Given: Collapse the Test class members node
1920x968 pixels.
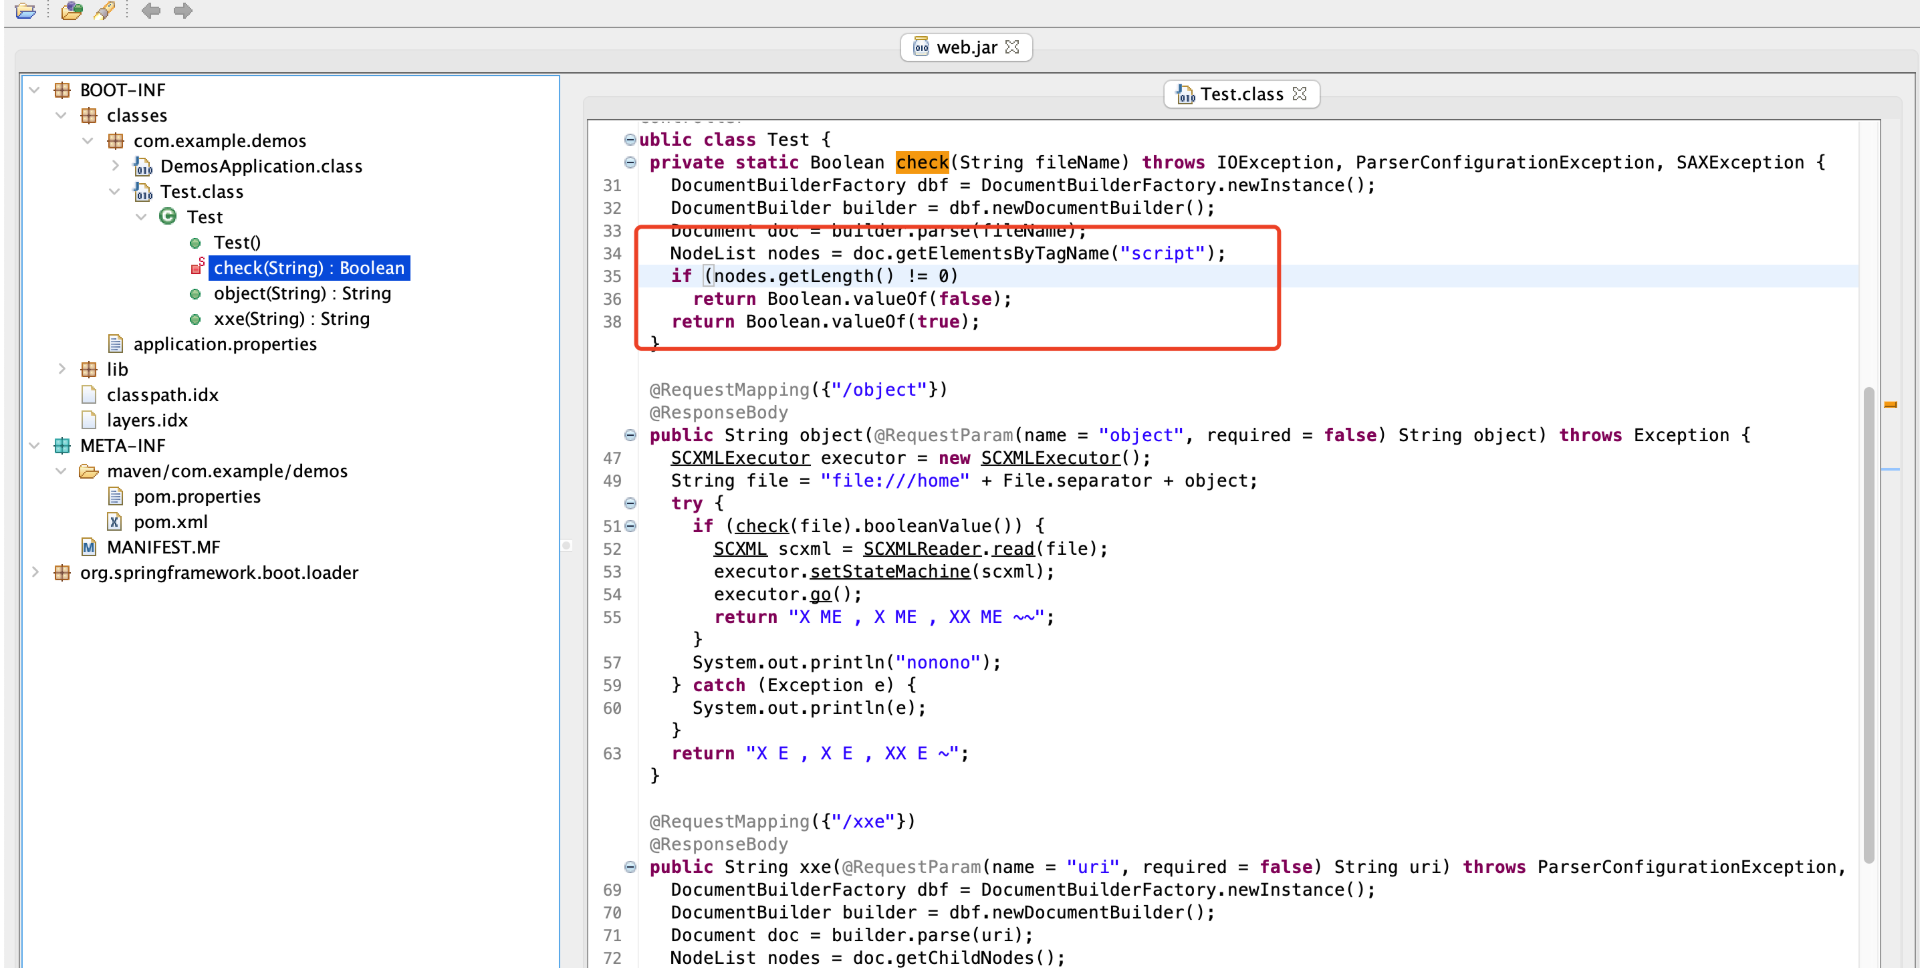Looking at the screenshot, I should [141, 217].
